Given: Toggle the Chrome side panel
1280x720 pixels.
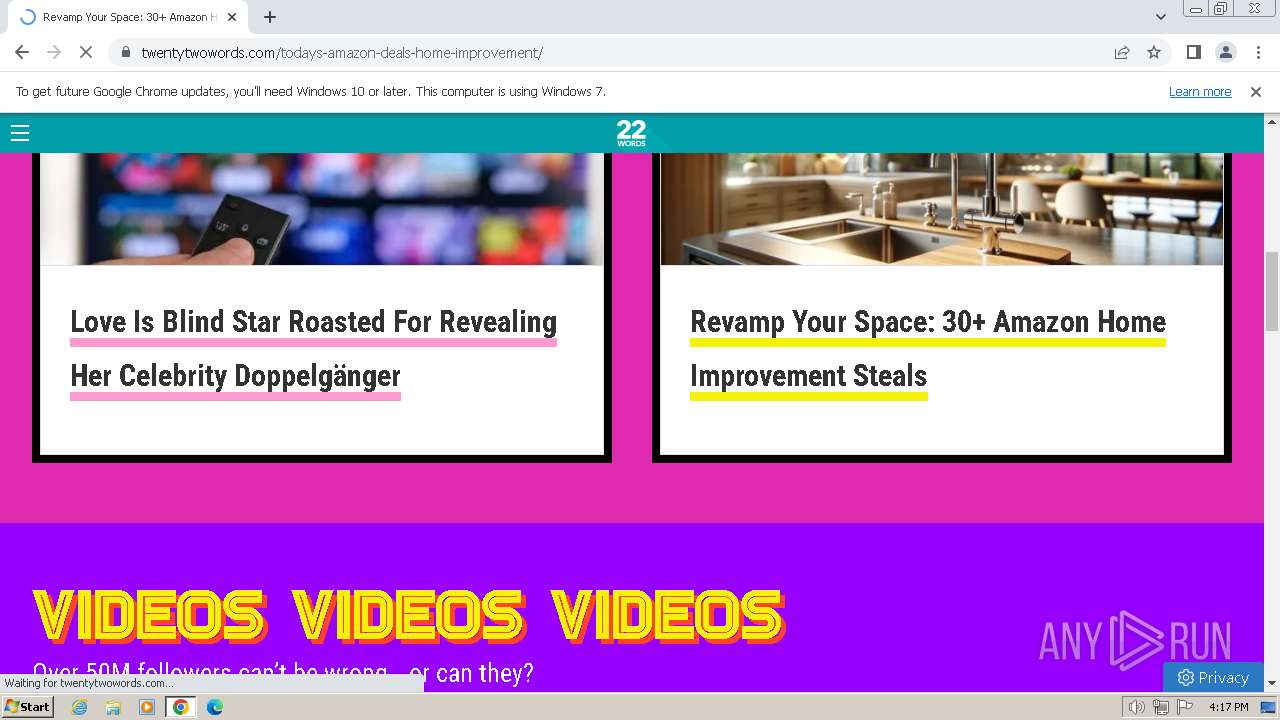Looking at the screenshot, I should coord(1193,53).
